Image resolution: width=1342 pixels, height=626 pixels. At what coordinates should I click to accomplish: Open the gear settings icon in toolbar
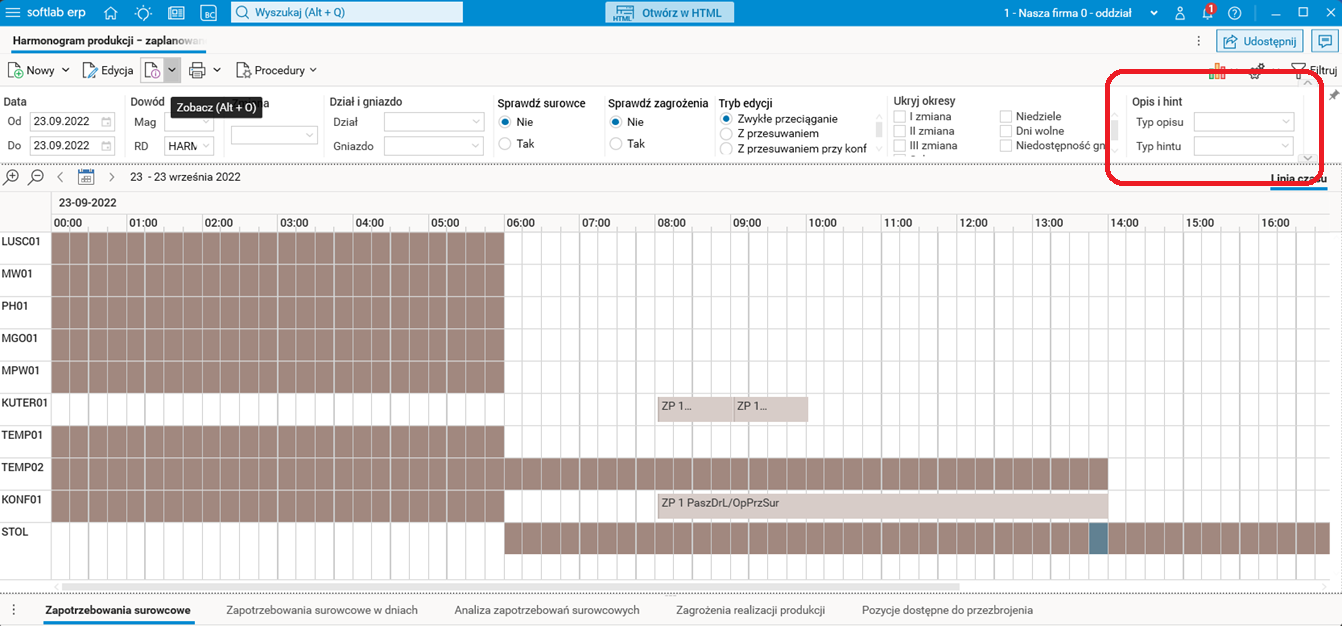[x=1257, y=70]
